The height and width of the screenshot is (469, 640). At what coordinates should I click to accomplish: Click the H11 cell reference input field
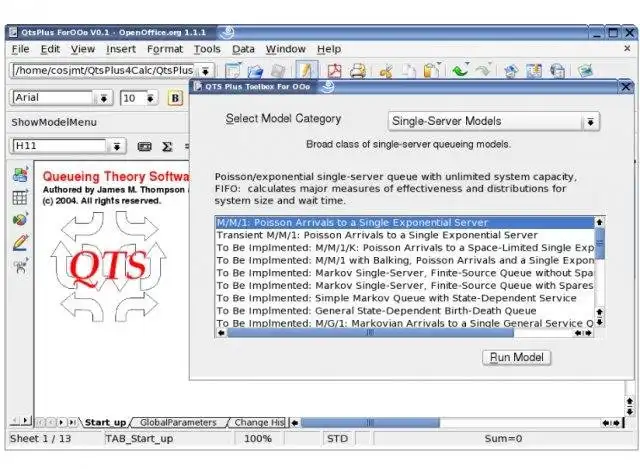click(59, 146)
